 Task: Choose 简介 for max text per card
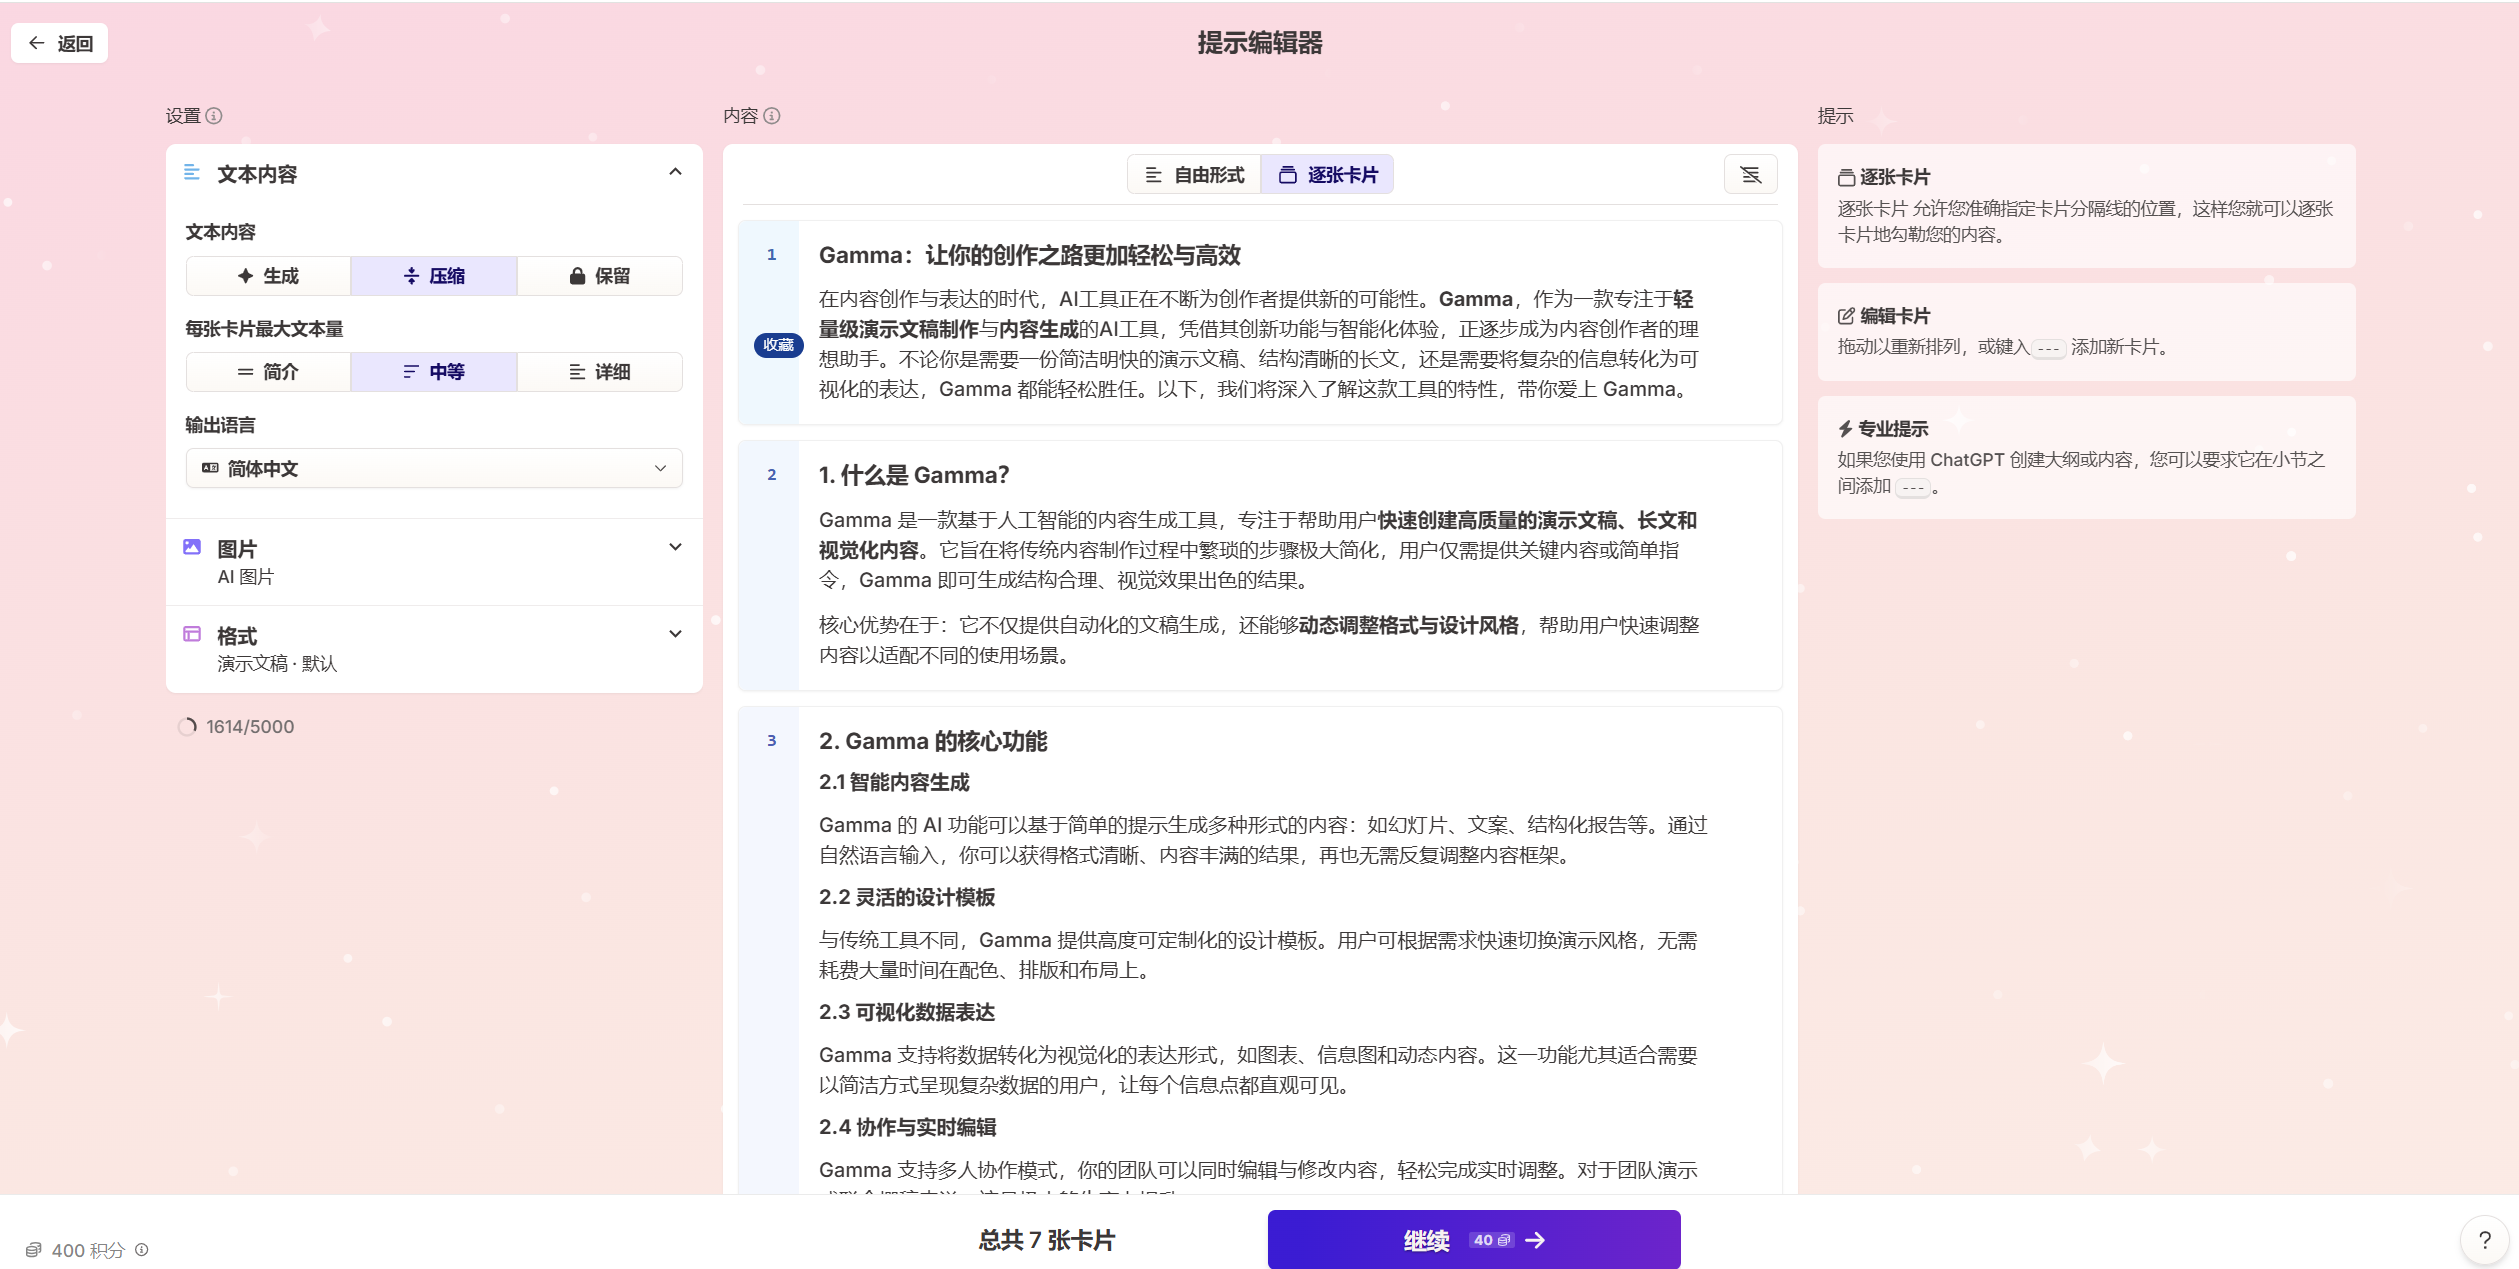click(x=268, y=372)
